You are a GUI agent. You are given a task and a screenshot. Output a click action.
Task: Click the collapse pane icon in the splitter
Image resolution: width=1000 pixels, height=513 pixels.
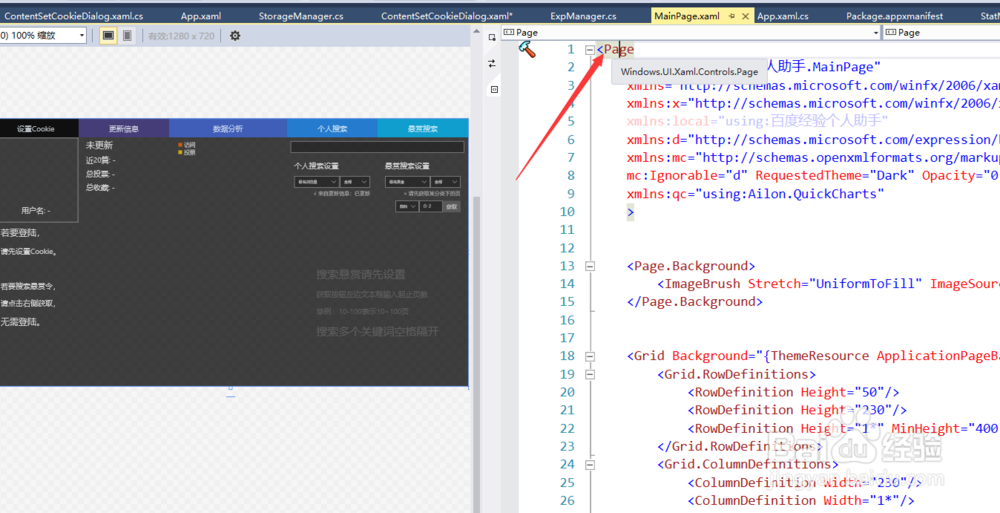tap(494, 90)
